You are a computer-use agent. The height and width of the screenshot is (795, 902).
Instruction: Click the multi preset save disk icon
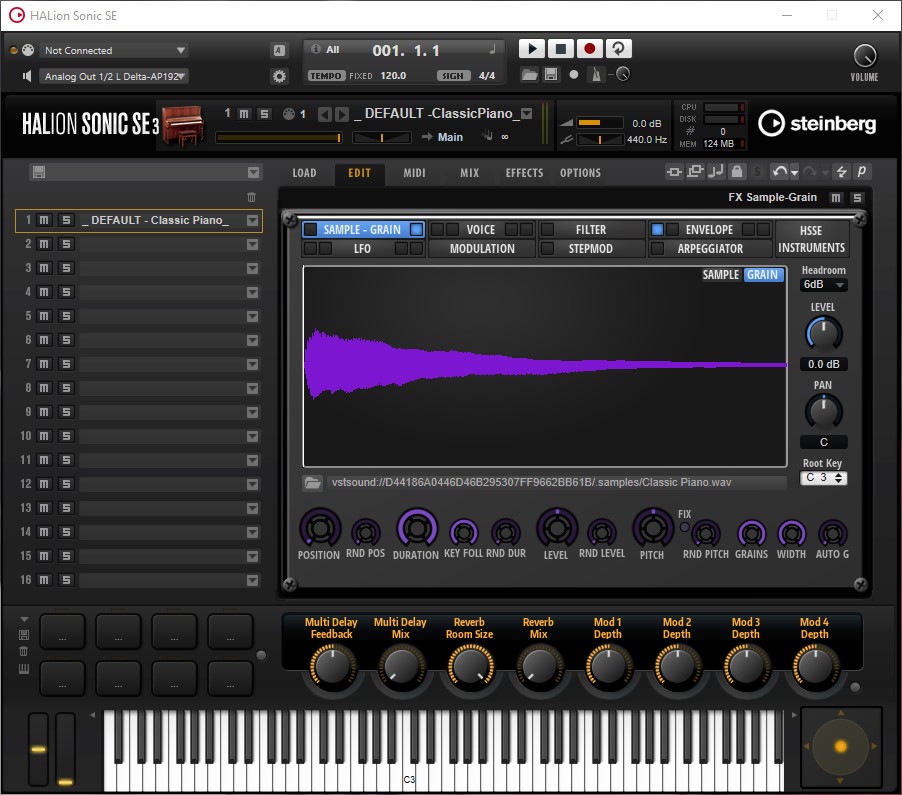pyautogui.click(x=39, y=172)
